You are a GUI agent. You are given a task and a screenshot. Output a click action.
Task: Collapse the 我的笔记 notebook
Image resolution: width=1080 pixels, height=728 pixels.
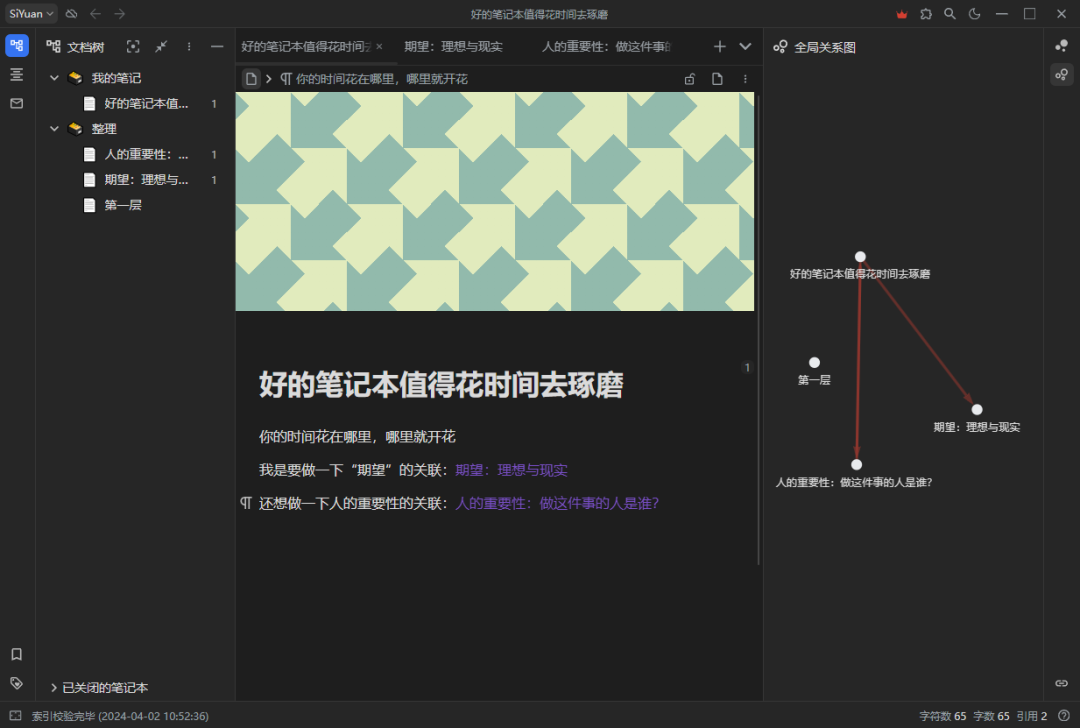(x=54, y=77)
